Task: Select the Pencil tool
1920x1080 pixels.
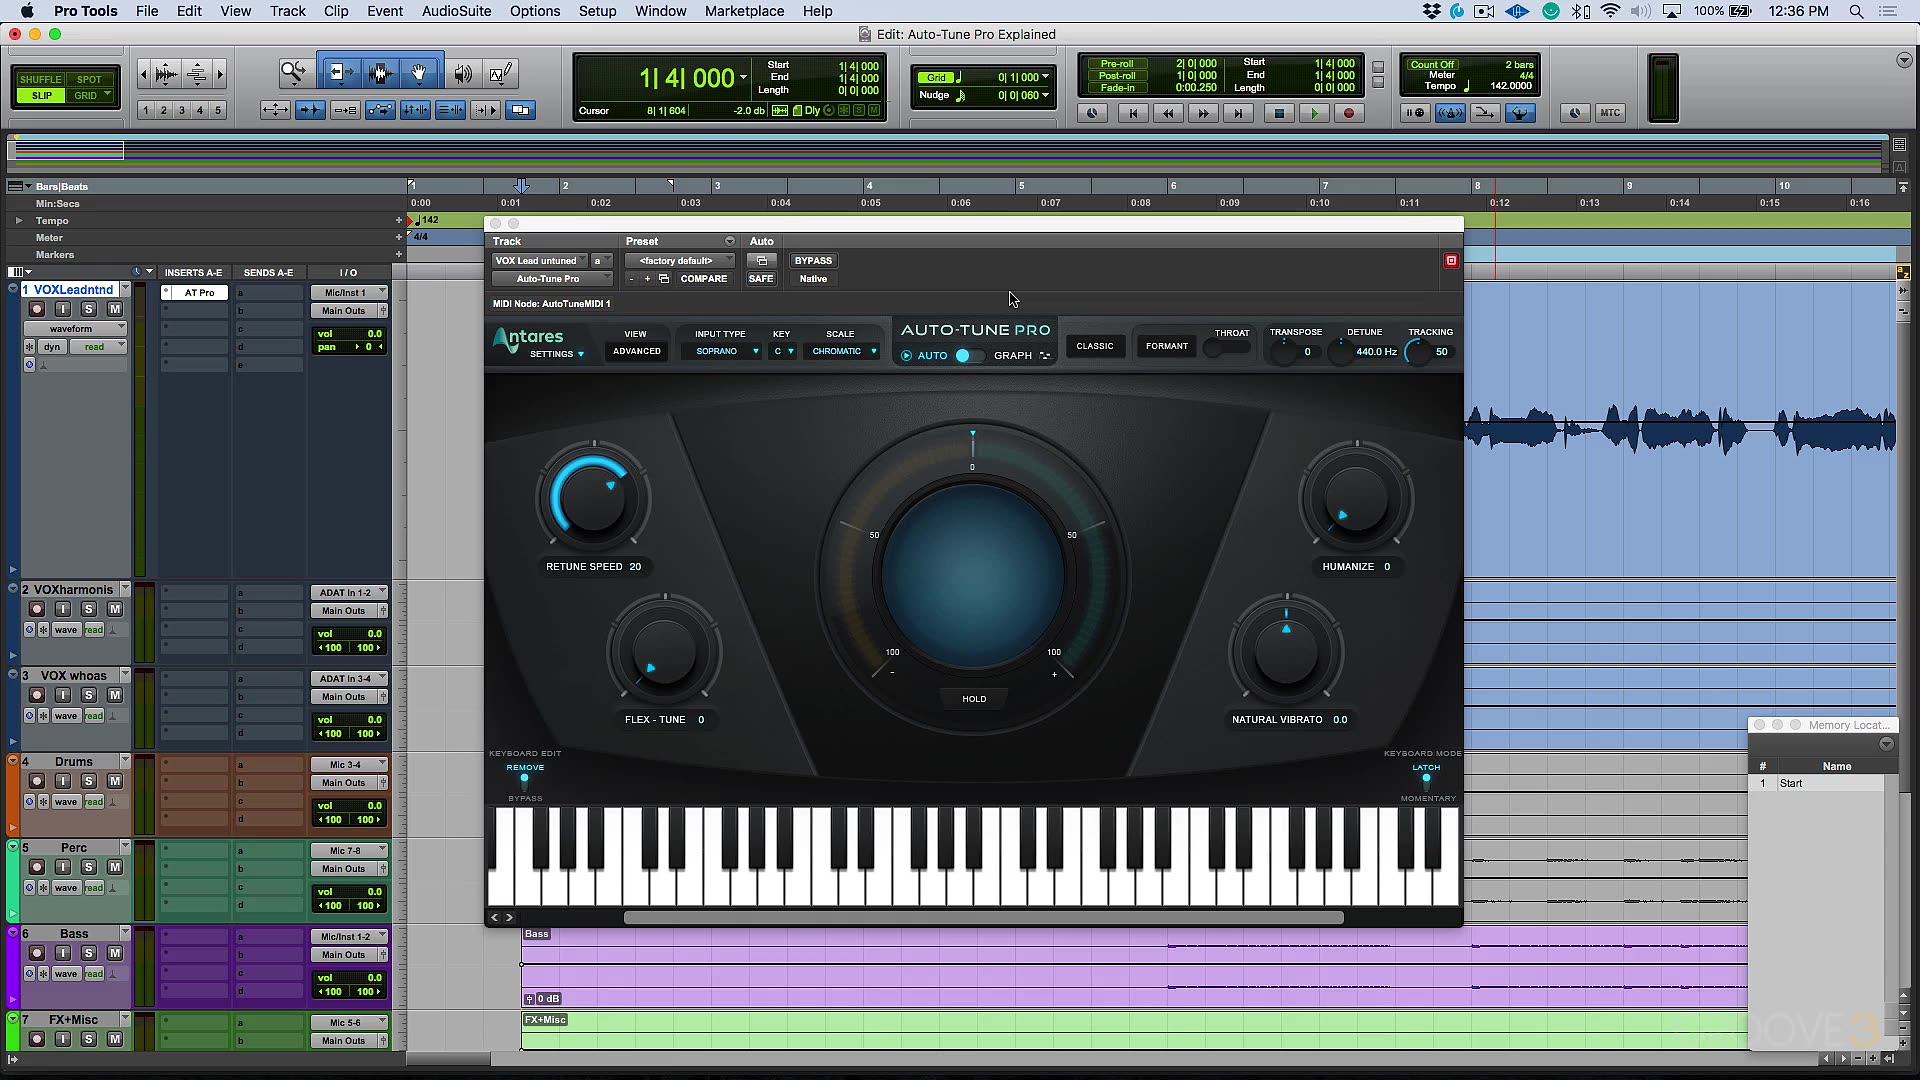Action: tap(501, 73)
